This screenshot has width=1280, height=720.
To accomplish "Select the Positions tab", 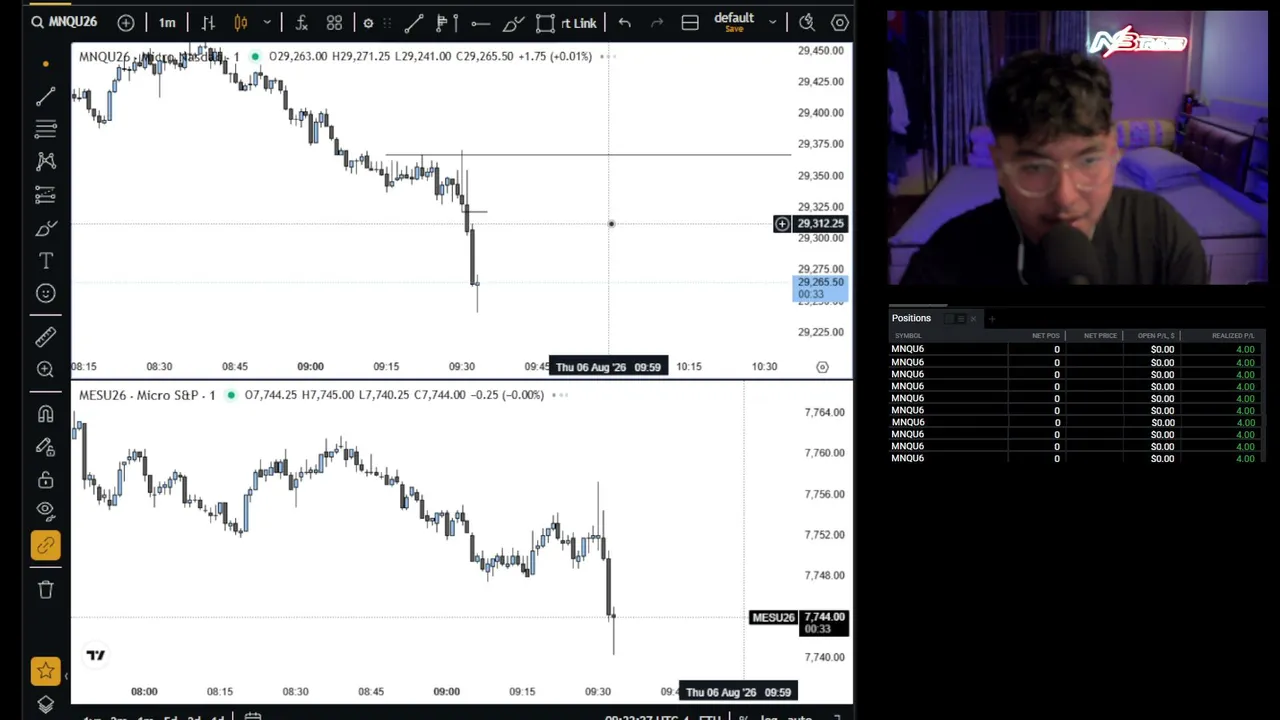I will click(x=911, y=318).
